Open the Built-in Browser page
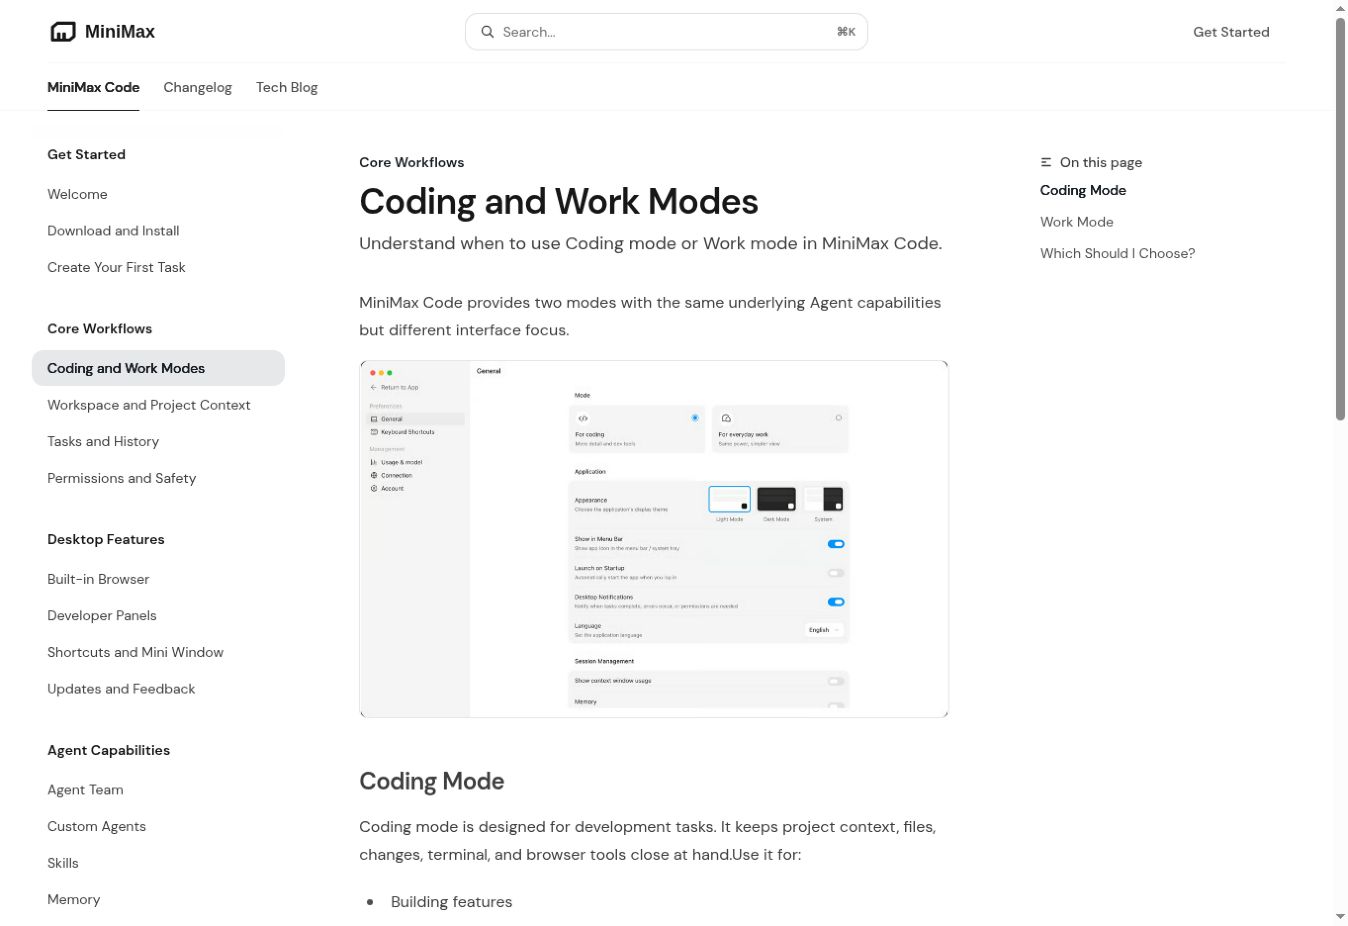 click(x=98, y=579)
